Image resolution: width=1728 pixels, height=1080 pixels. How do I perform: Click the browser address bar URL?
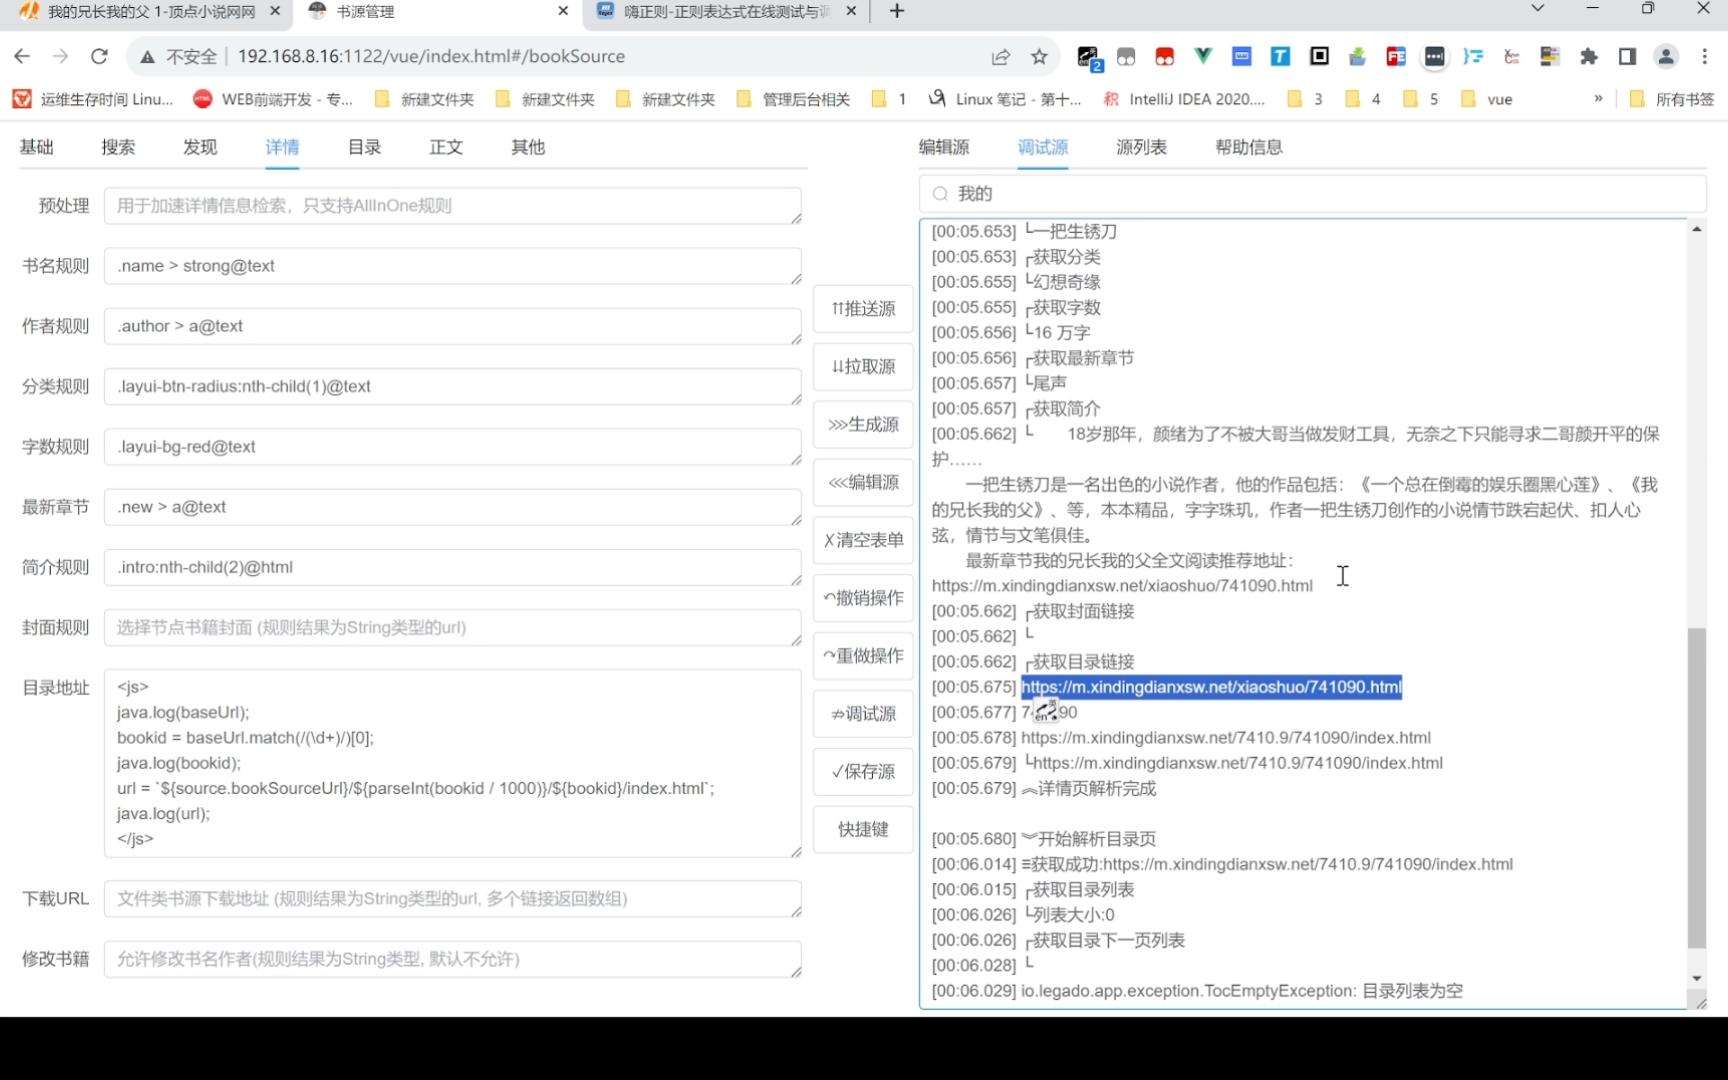tap(431, 57)
